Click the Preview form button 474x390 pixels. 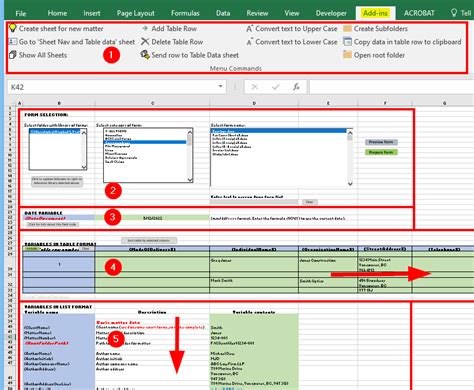pos(381,142)
